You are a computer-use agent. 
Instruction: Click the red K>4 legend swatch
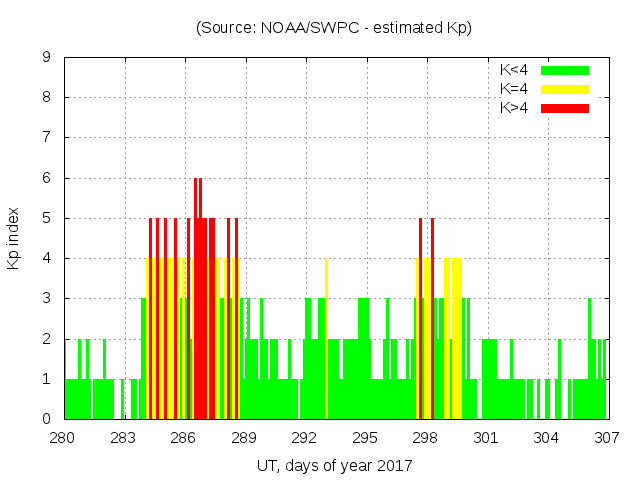[565, 107]
